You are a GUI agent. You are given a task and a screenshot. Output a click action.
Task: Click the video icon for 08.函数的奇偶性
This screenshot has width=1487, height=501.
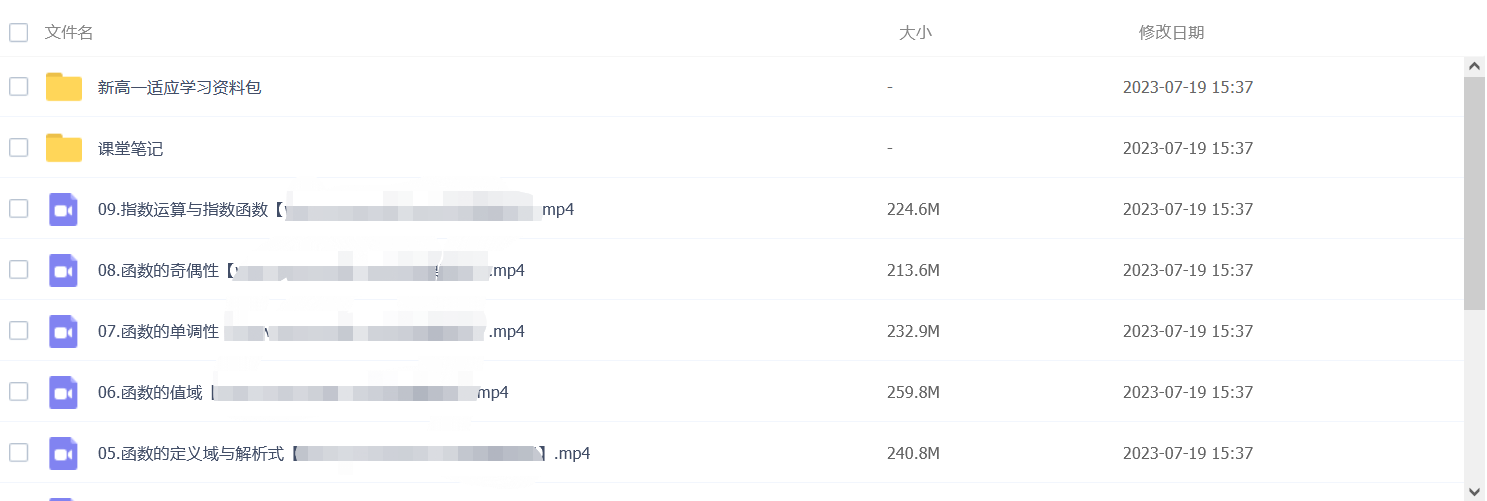pos(64,270)
